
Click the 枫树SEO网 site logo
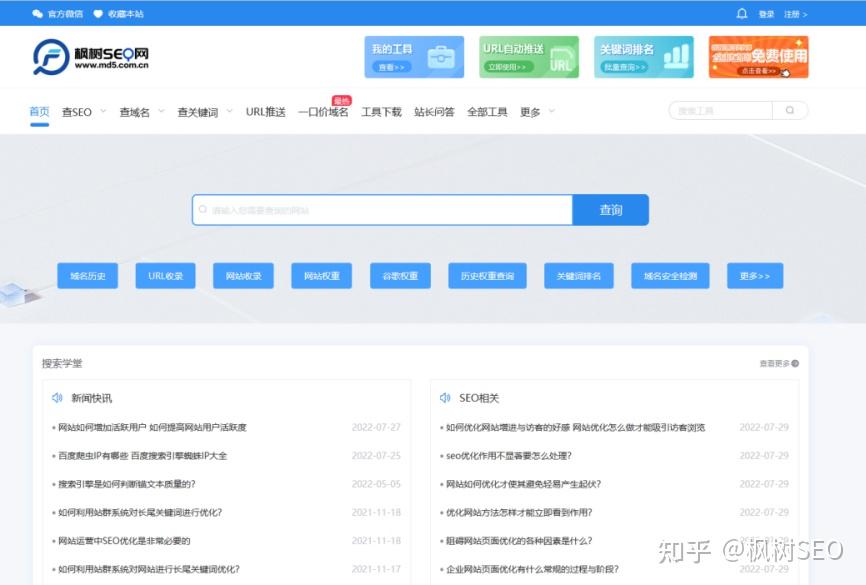pos(90,57)
